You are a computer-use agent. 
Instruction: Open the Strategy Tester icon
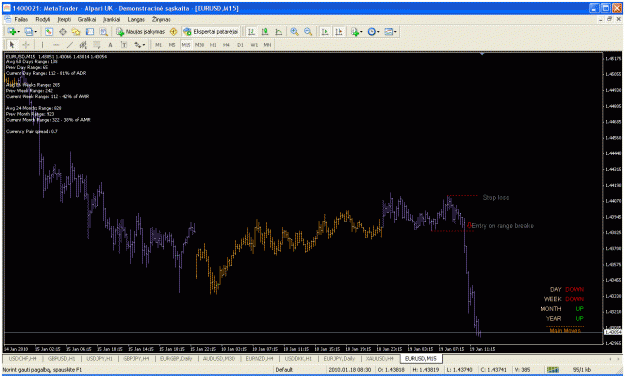pos(104,31)
